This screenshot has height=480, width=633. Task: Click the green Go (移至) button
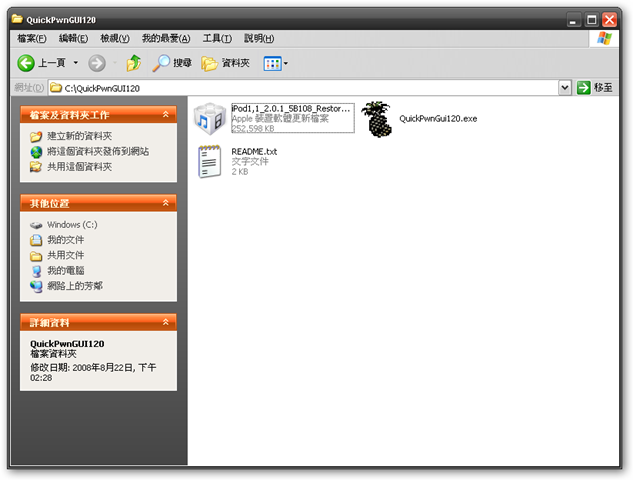tap(595, 88)
